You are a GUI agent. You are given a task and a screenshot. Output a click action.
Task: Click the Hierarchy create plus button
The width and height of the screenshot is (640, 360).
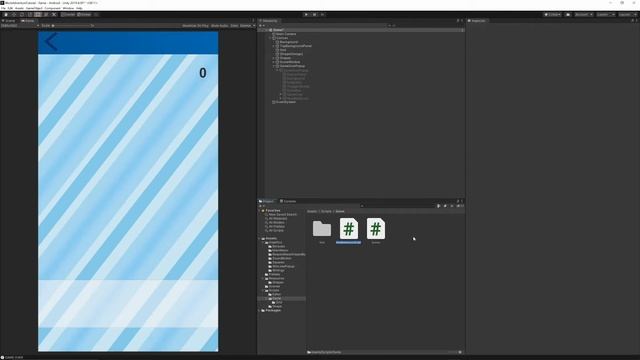pyautogui.click(x=261, y=26)
